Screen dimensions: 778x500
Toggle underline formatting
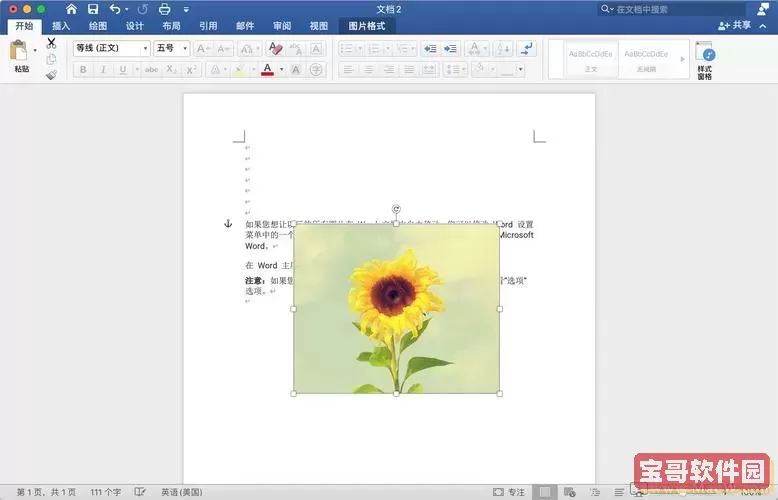tap(123, 70)
